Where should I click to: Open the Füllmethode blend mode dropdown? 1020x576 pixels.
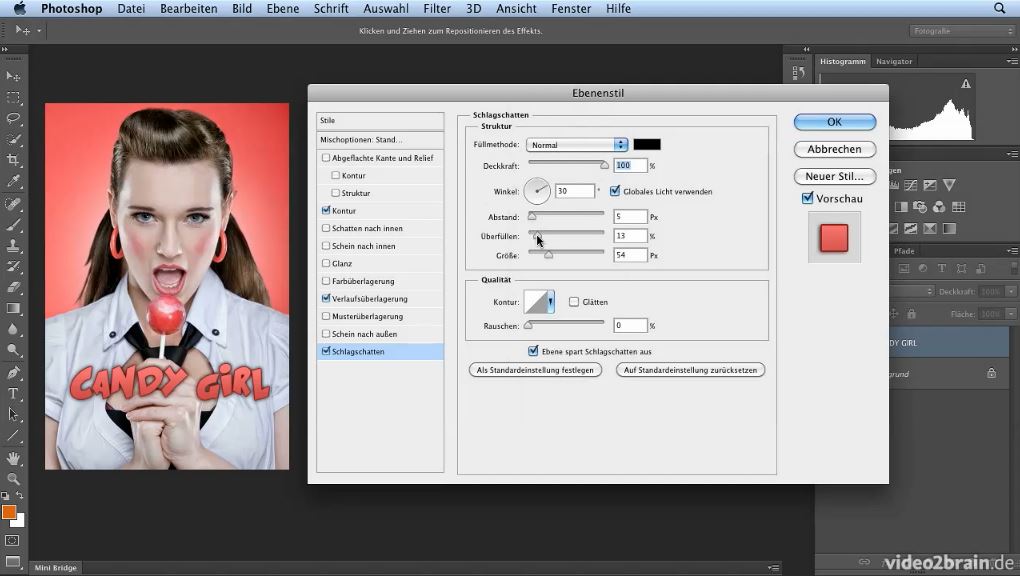577,144
